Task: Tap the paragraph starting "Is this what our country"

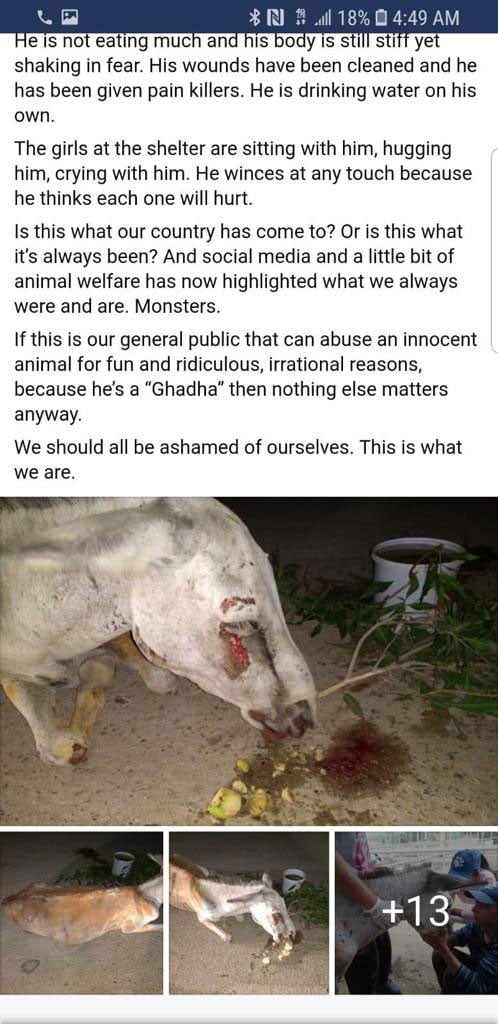Action: (x=238, y=269)
